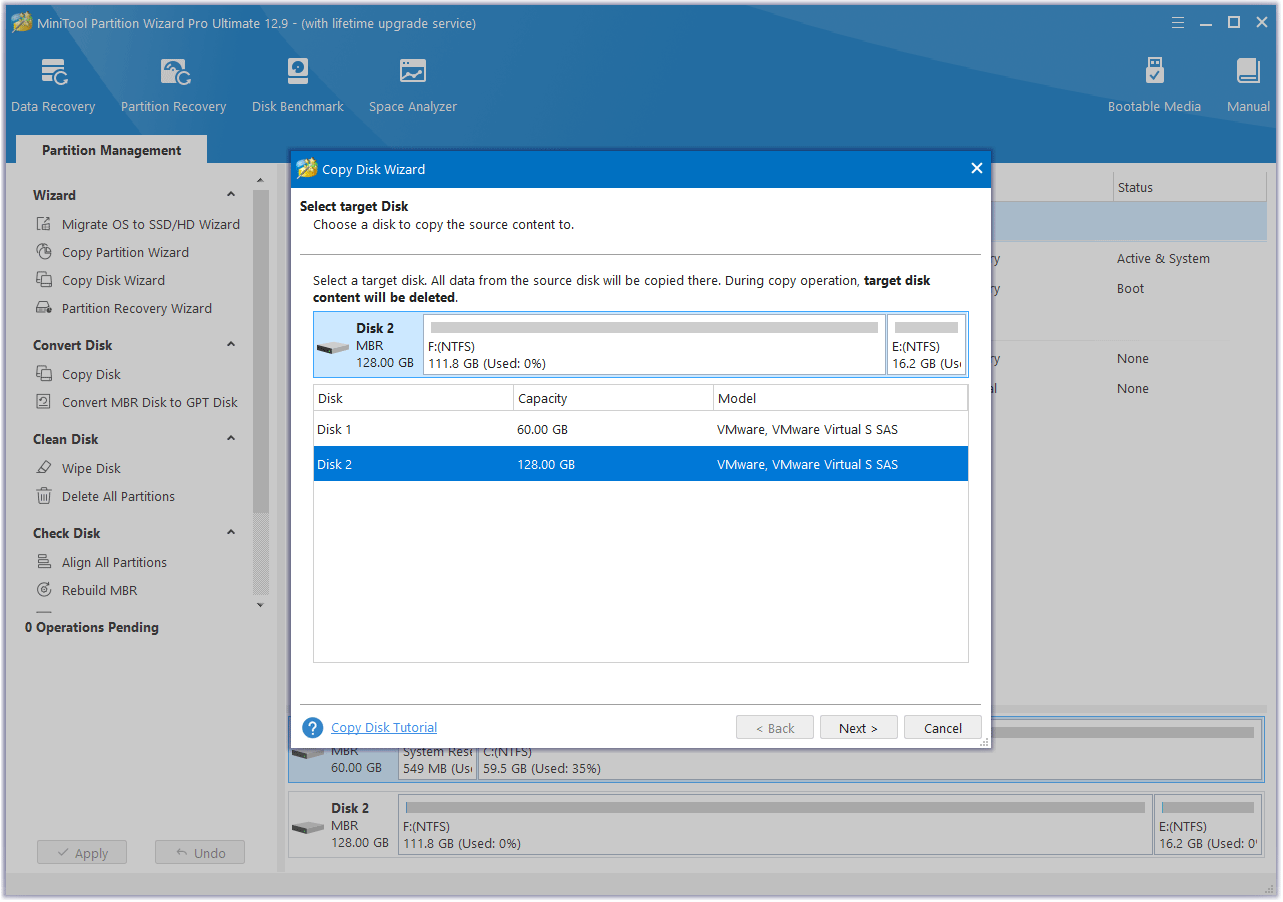The image size is (1283, 902).
Task: Open Rebuild MBR option
Action: point(99,590)
